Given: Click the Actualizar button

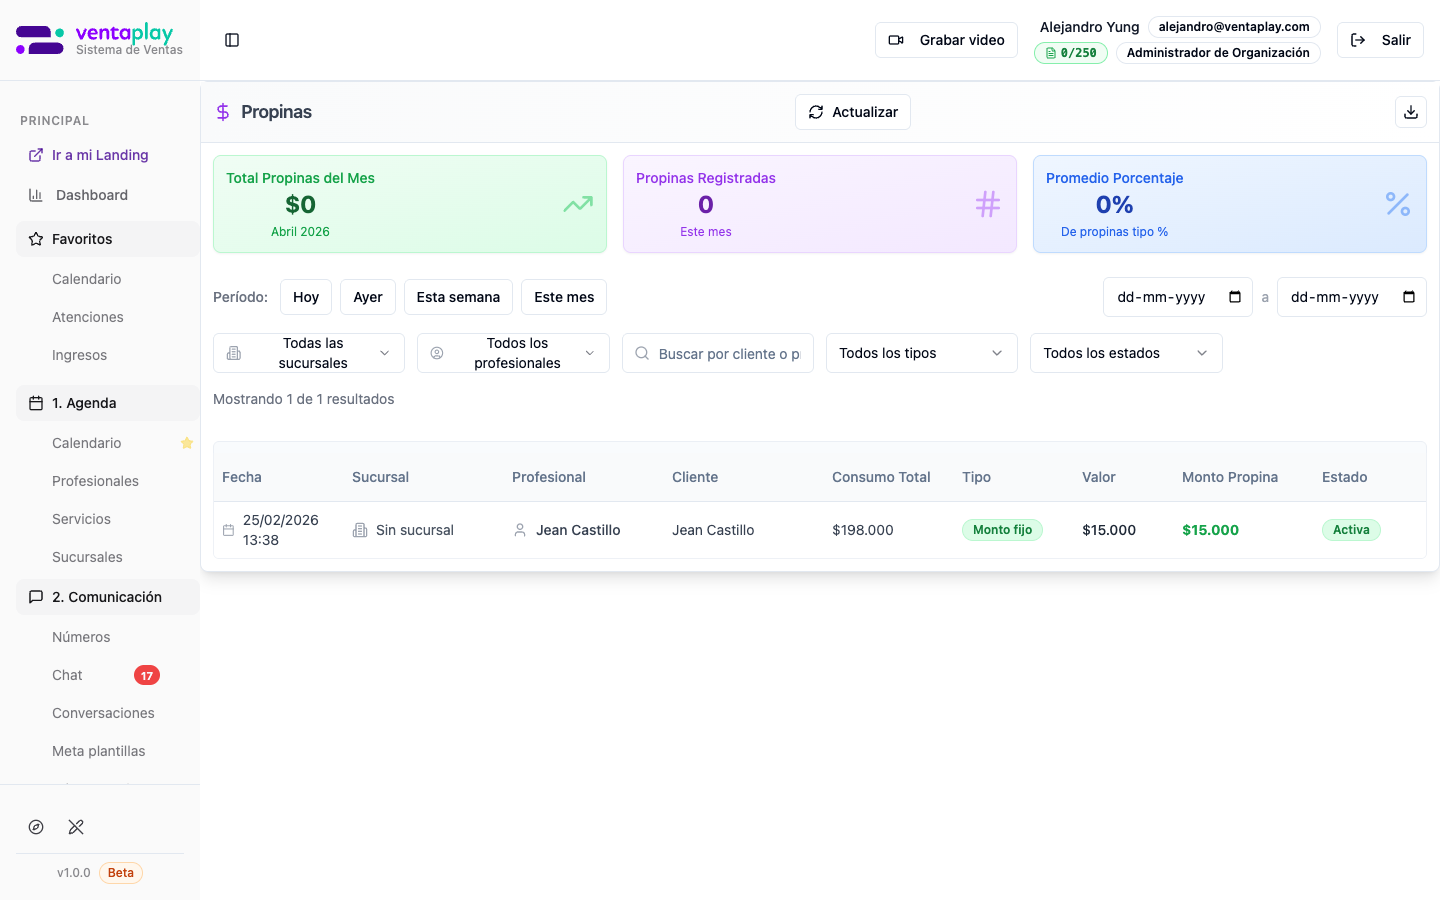Looking at the screenshot, I should [852, 112].
